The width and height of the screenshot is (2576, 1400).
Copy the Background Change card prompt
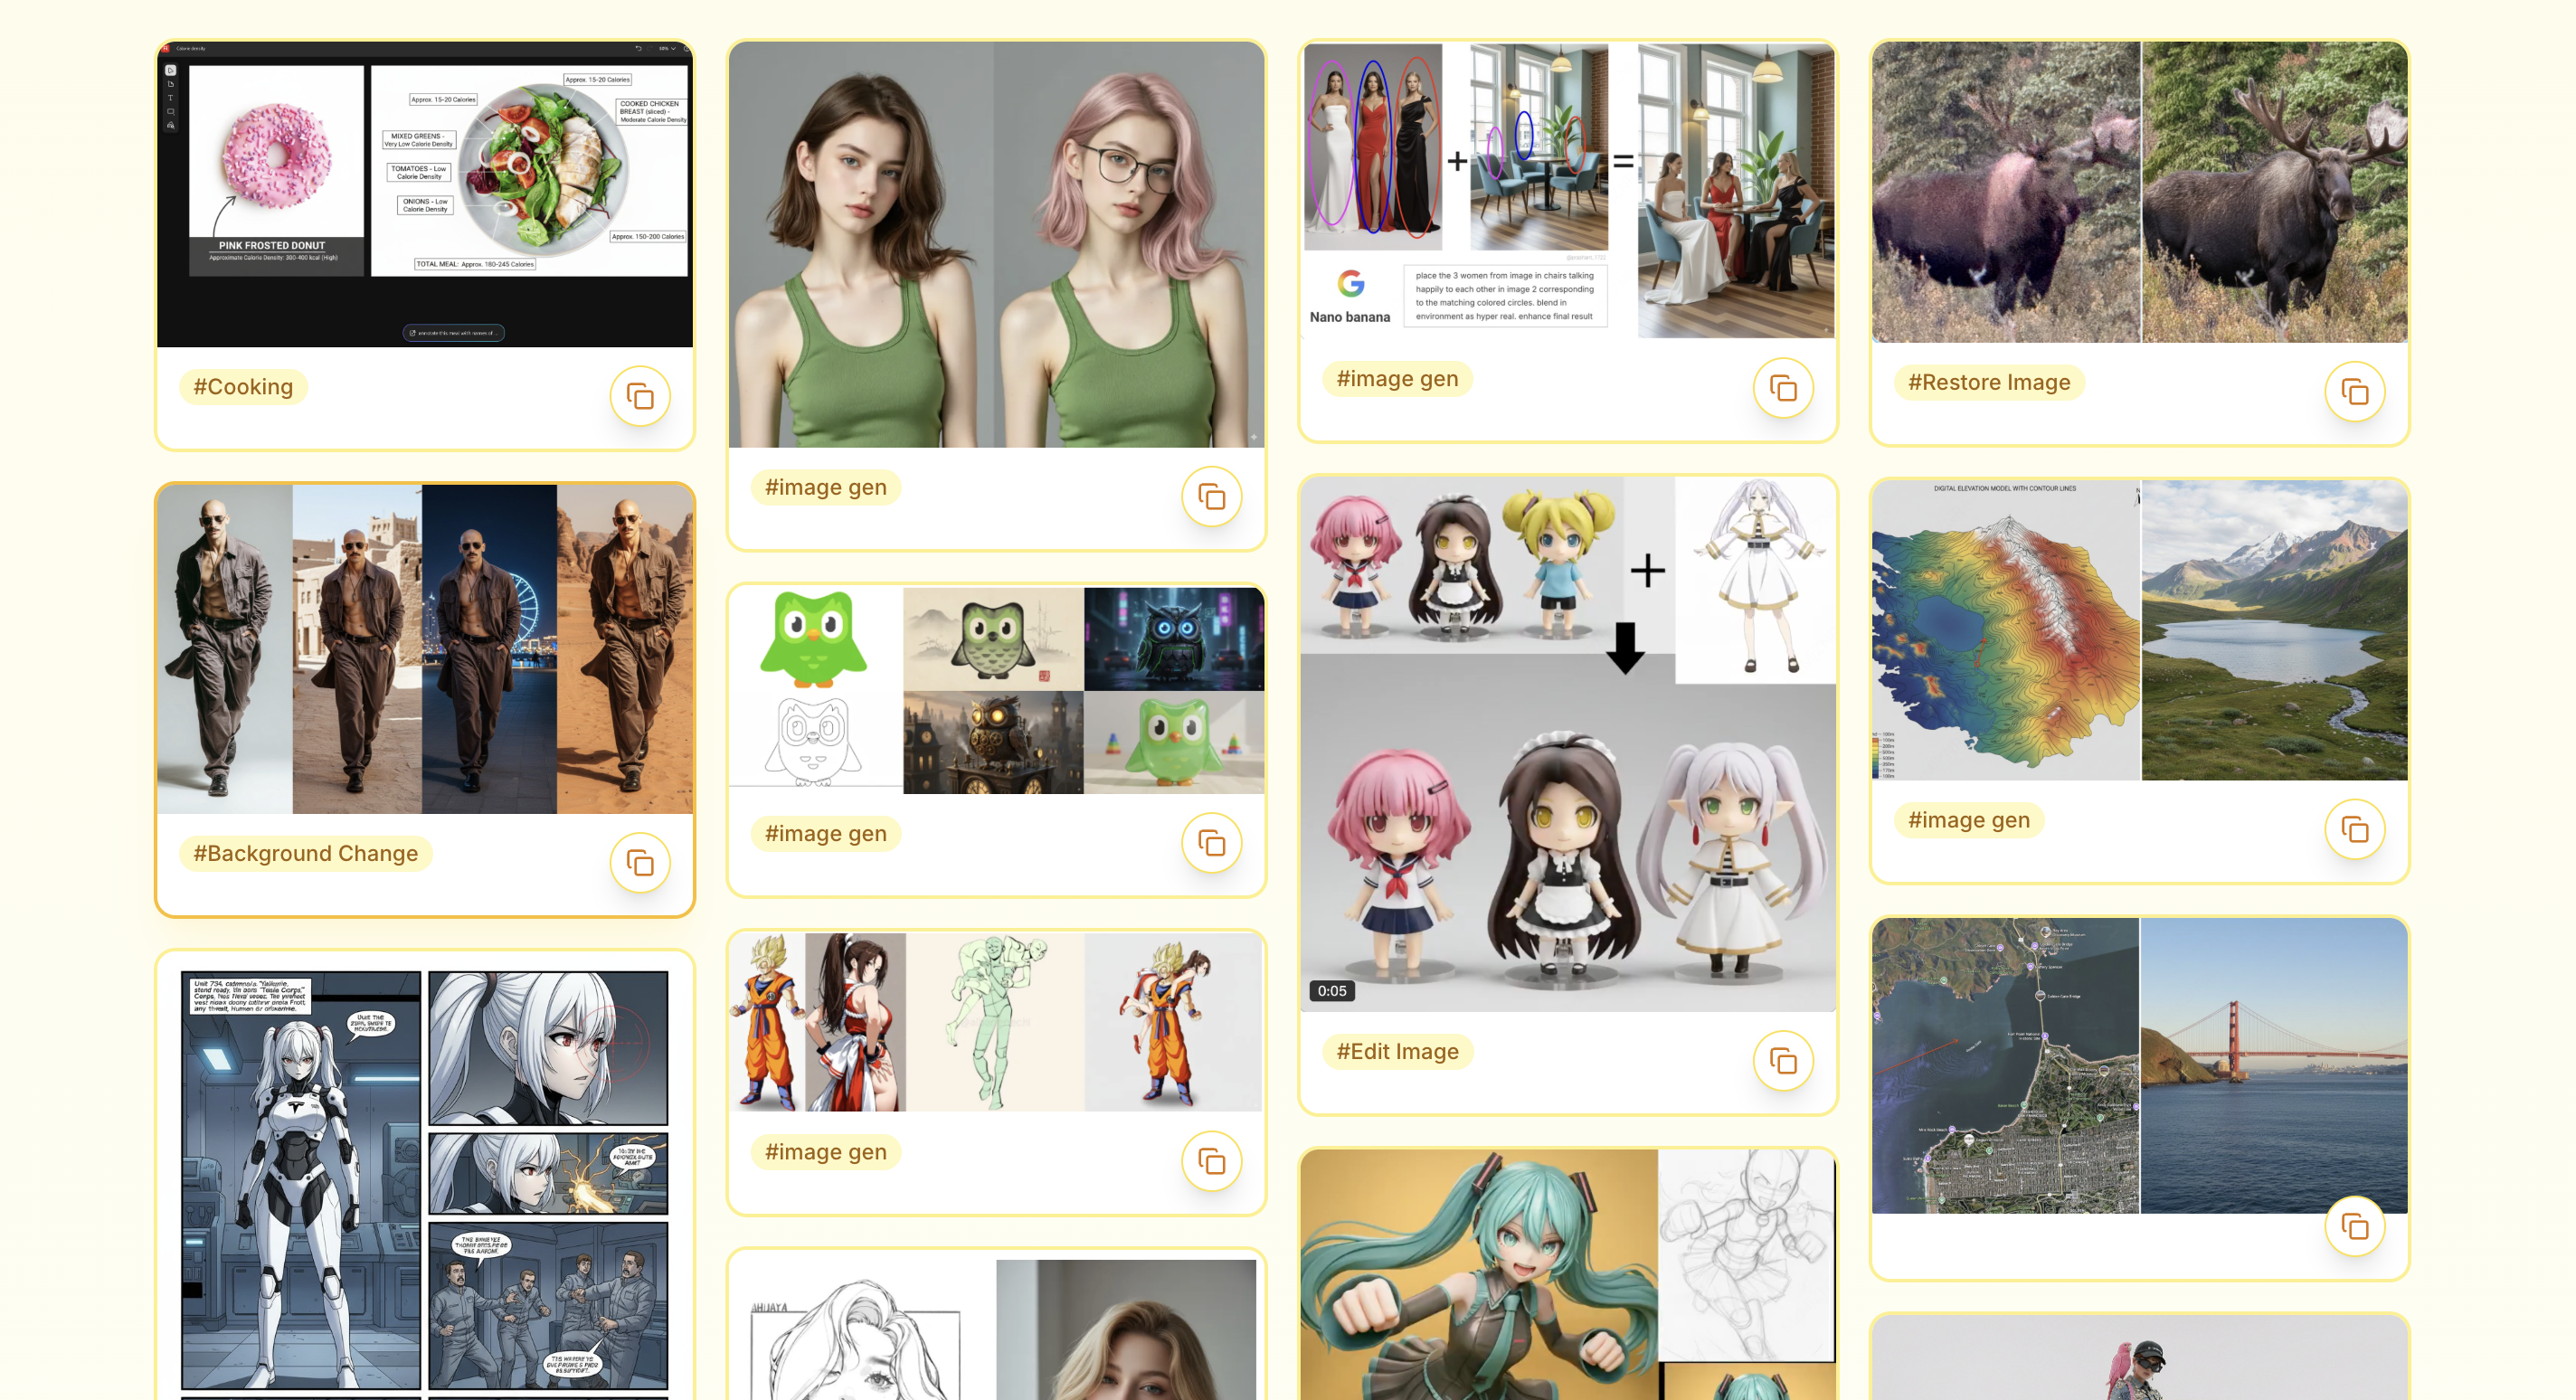coord(640,863)
